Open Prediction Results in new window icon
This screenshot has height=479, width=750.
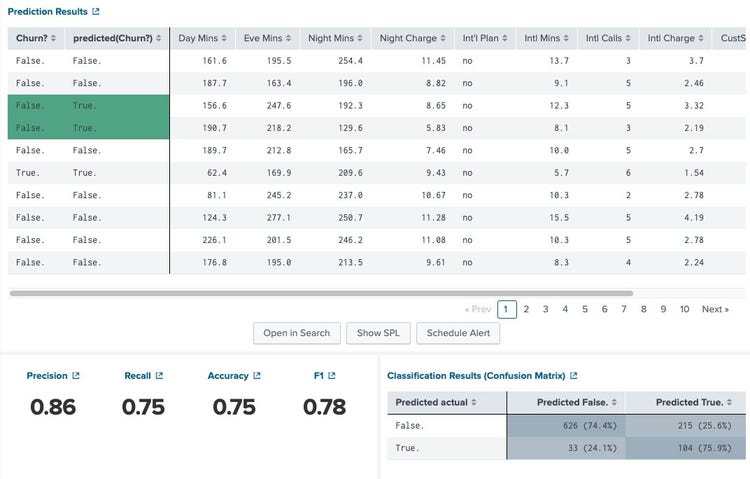[96, 12]
